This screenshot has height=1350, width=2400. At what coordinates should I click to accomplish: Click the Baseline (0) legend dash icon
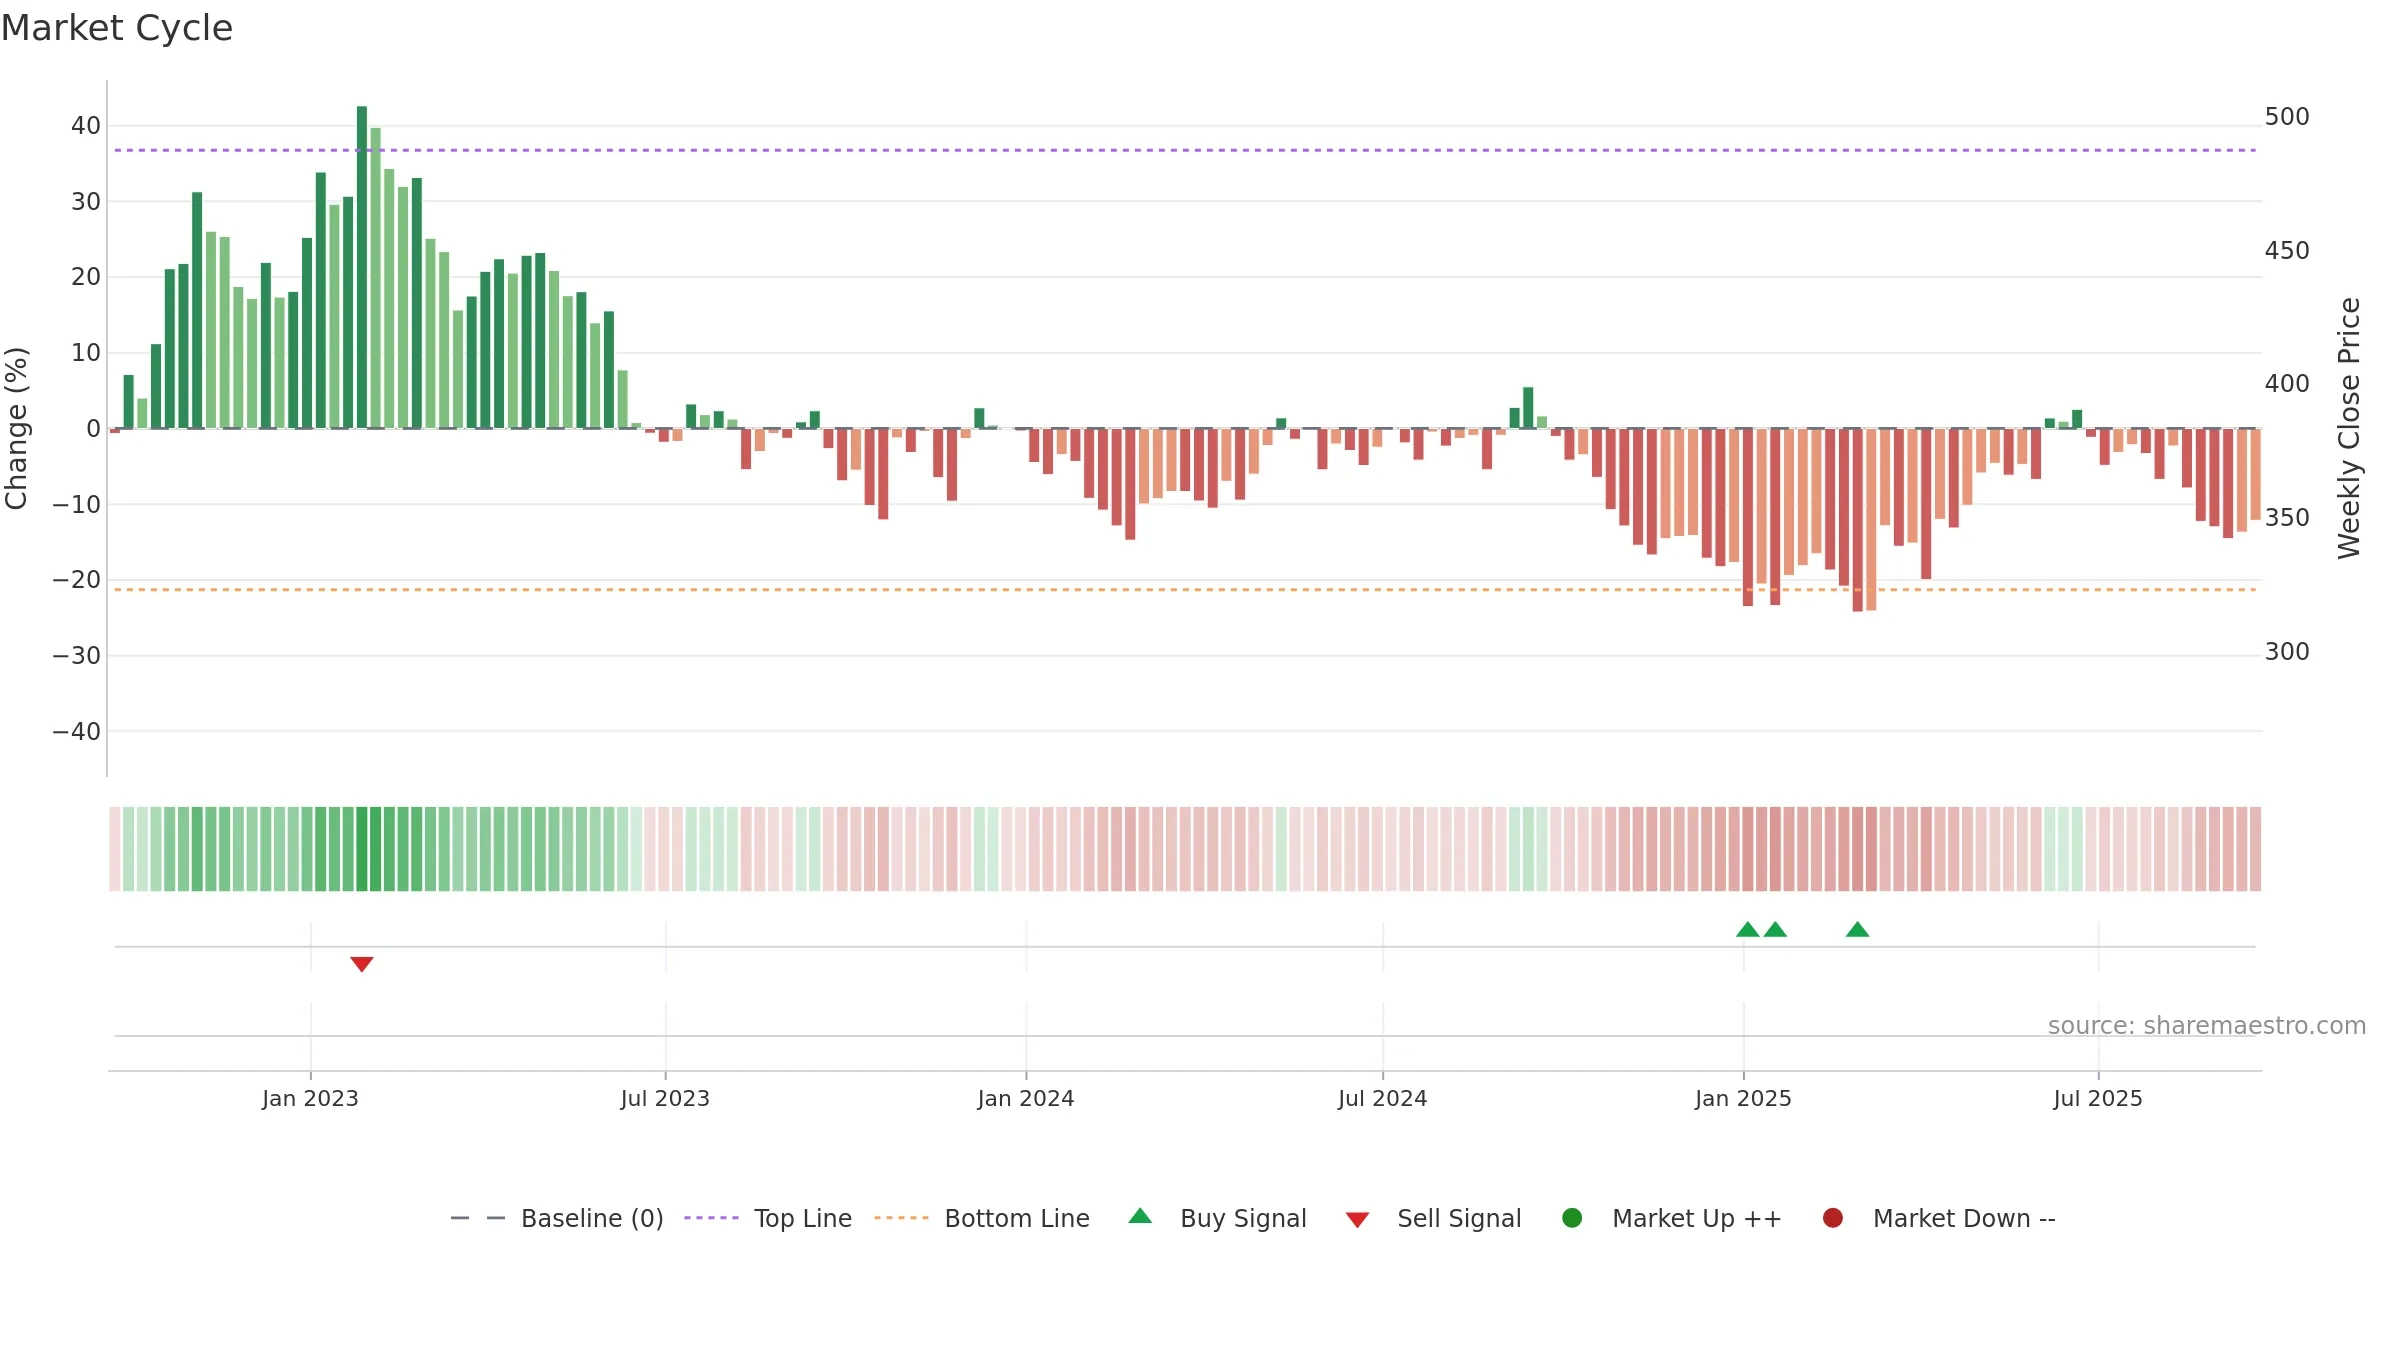[x=478, y=1218]
